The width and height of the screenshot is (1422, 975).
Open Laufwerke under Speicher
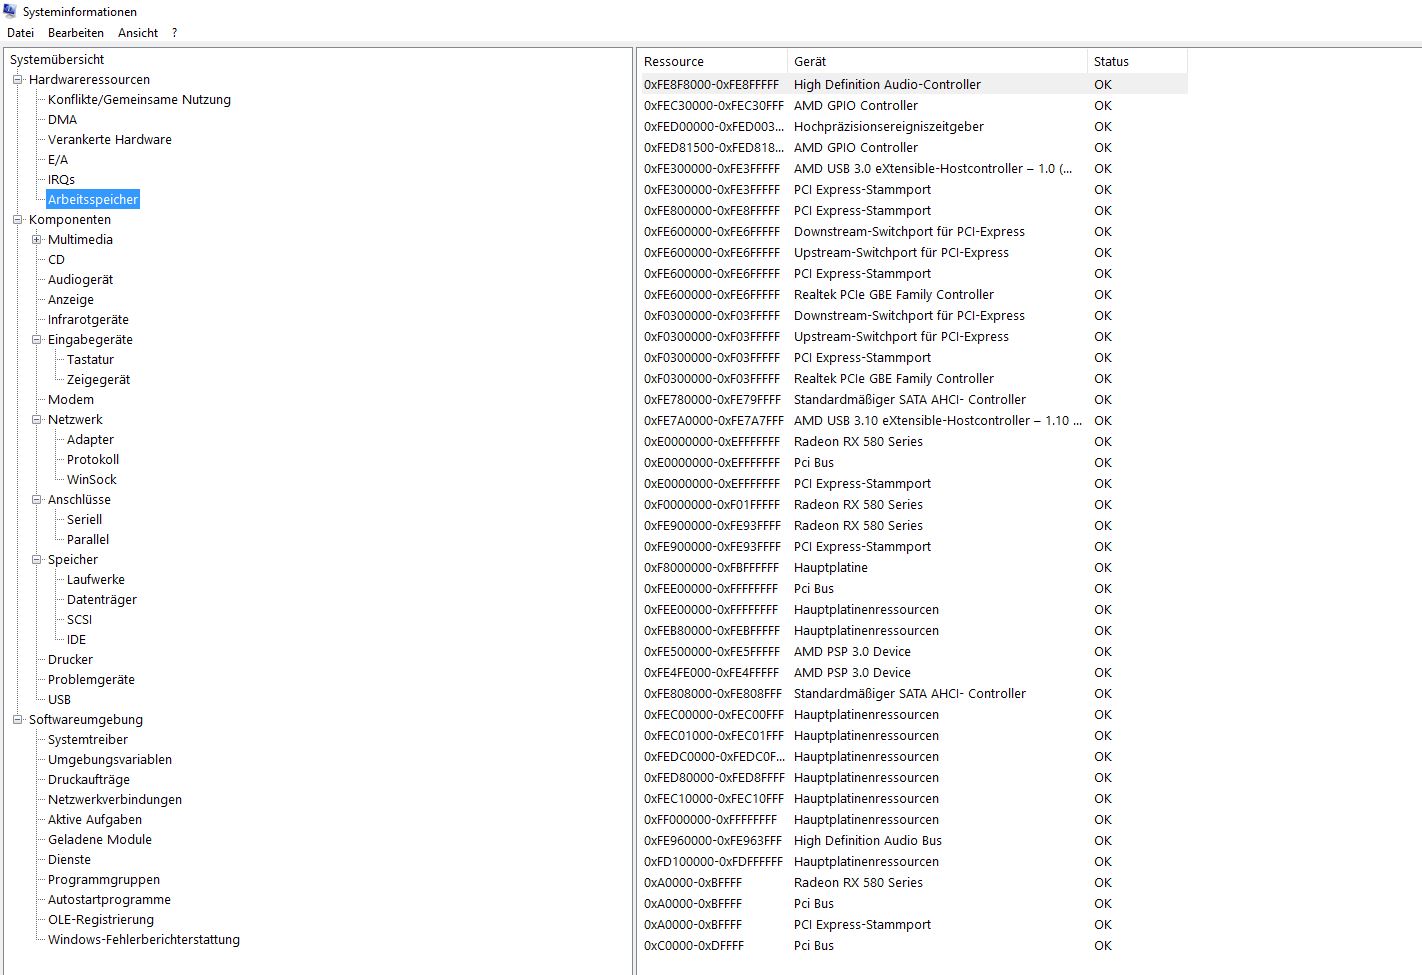tap(96, 579)
